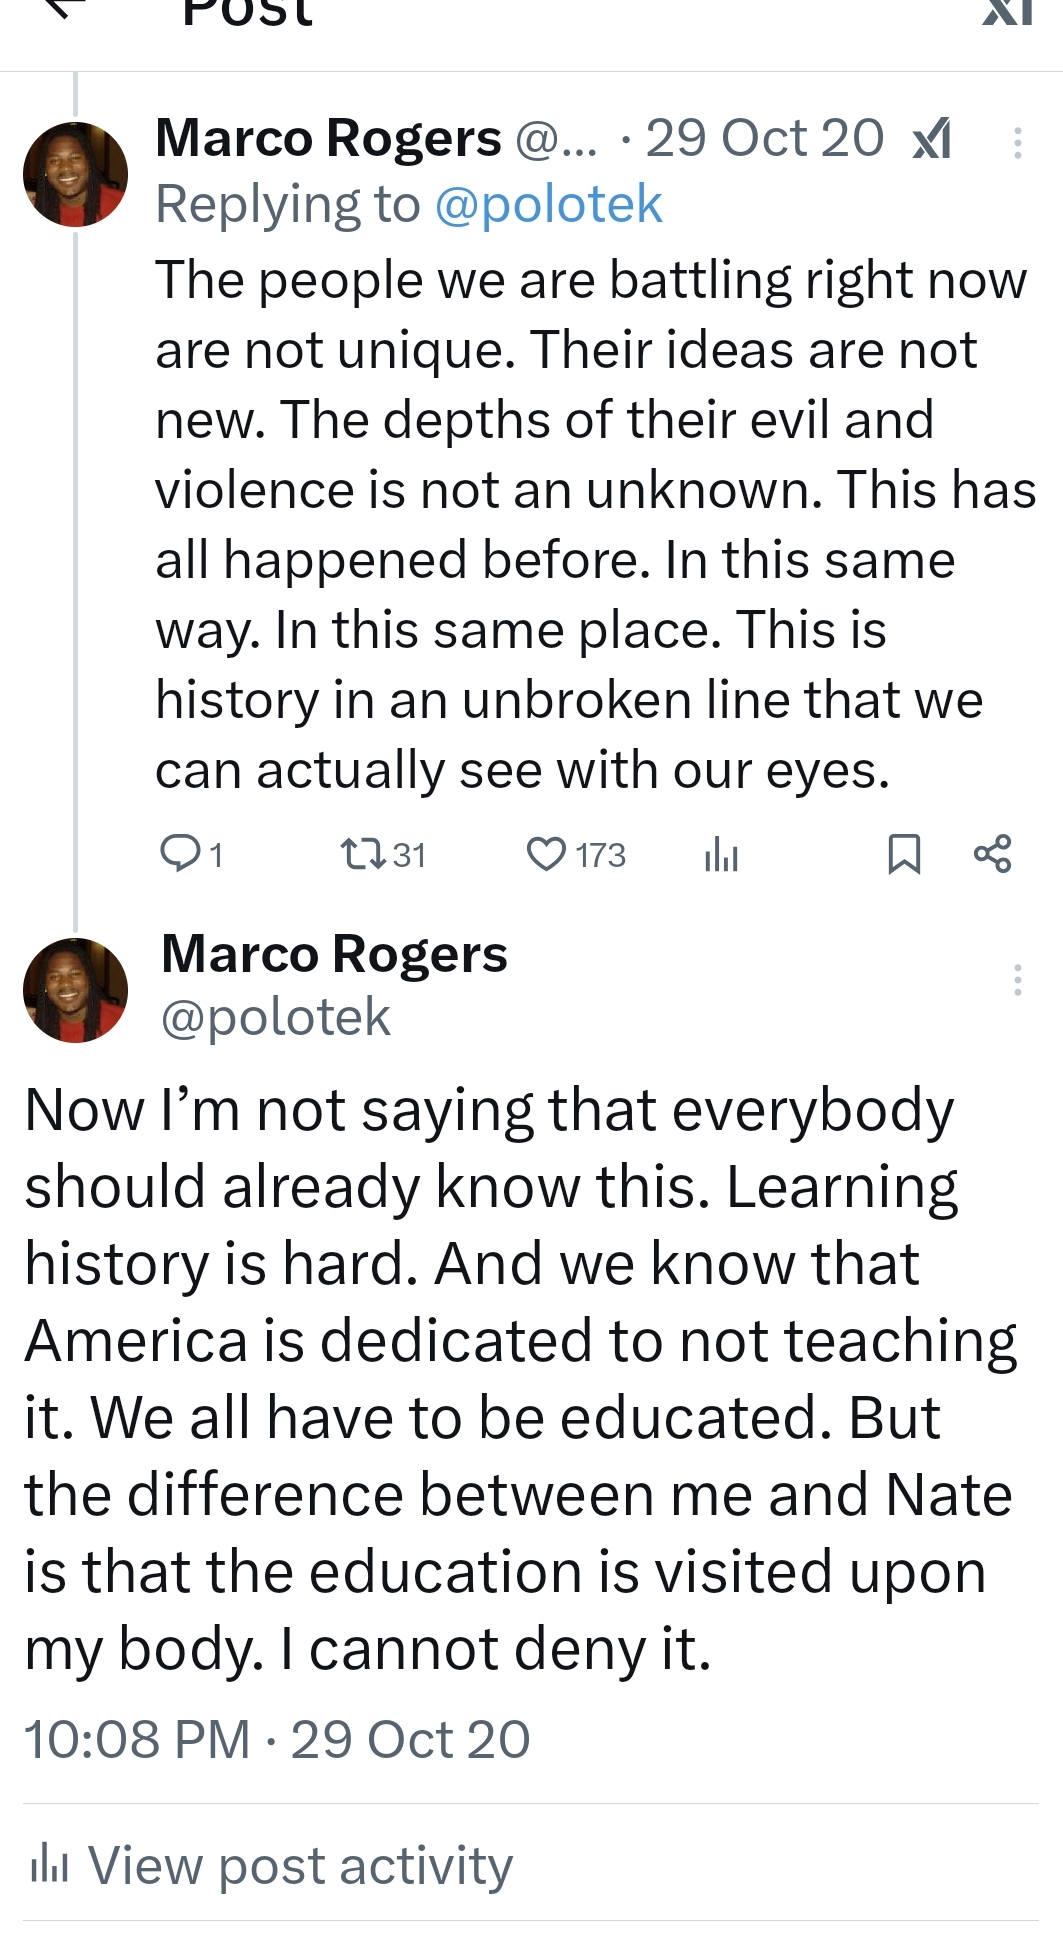Open Marco Rogers avatar on the first tweet
The height and width of the screenshot is (1940, 1063).
click(76, 174)
